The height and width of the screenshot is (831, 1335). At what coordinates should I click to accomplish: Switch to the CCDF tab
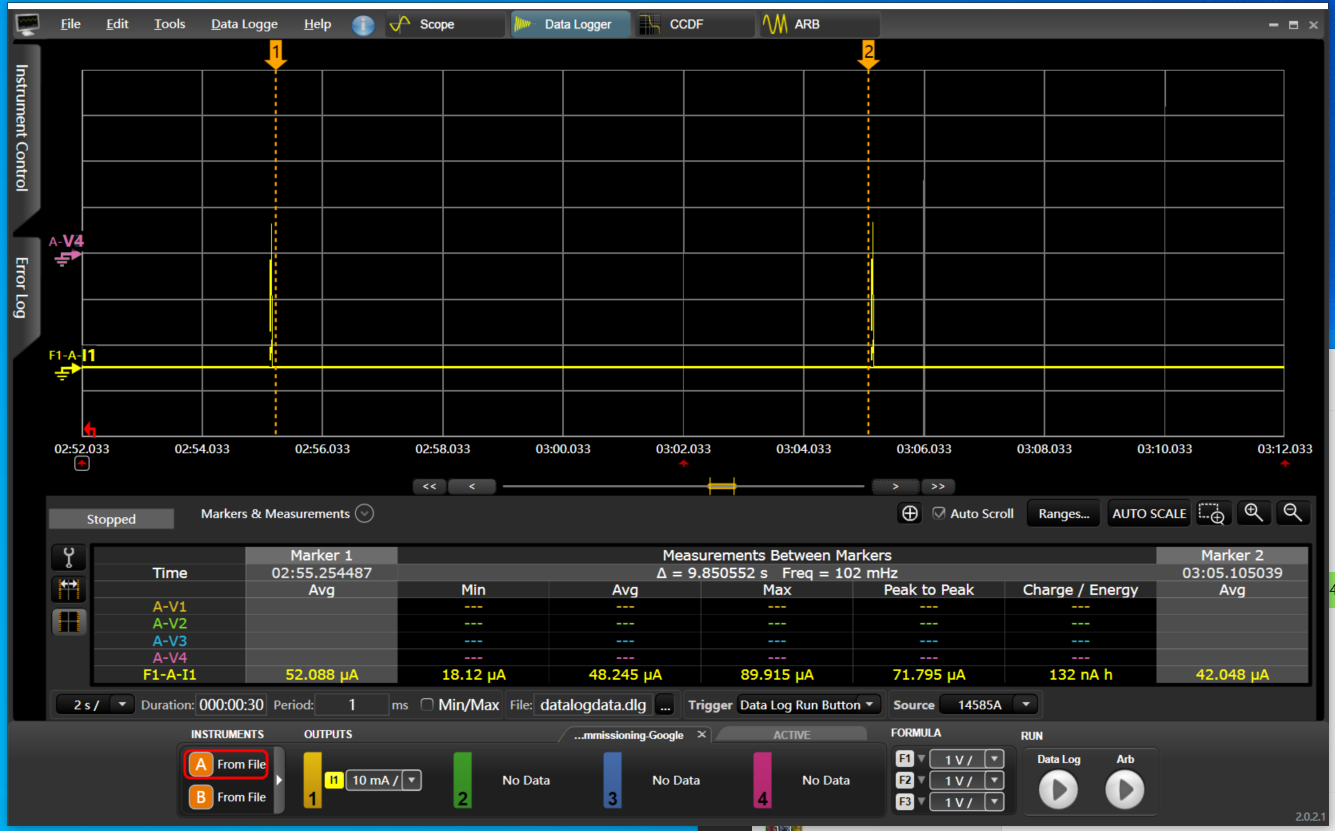click(x=694, y=24)
